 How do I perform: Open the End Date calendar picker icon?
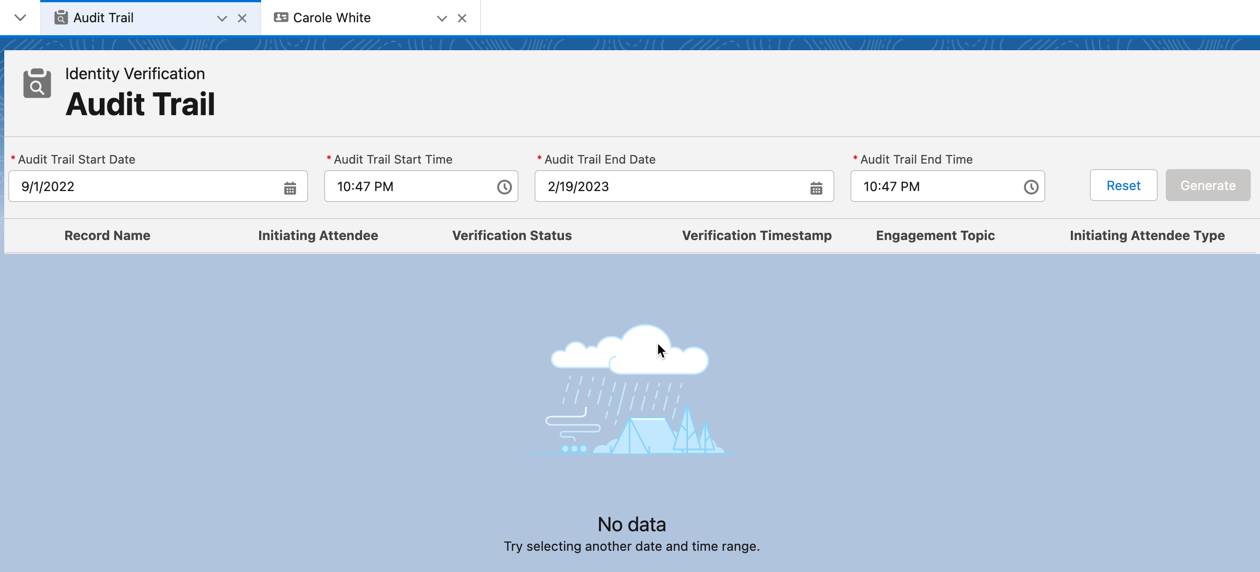pyautogui.click(x=816, y=187)
